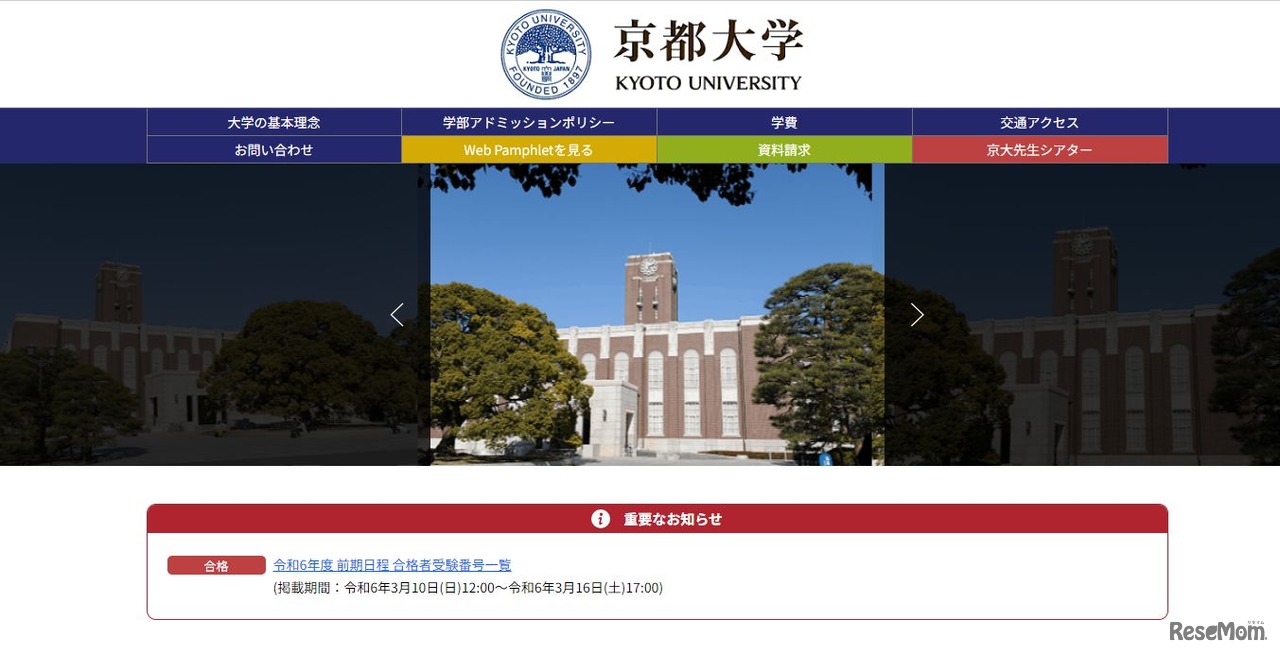Open 交通アクセス menu item

(1040, 122)
